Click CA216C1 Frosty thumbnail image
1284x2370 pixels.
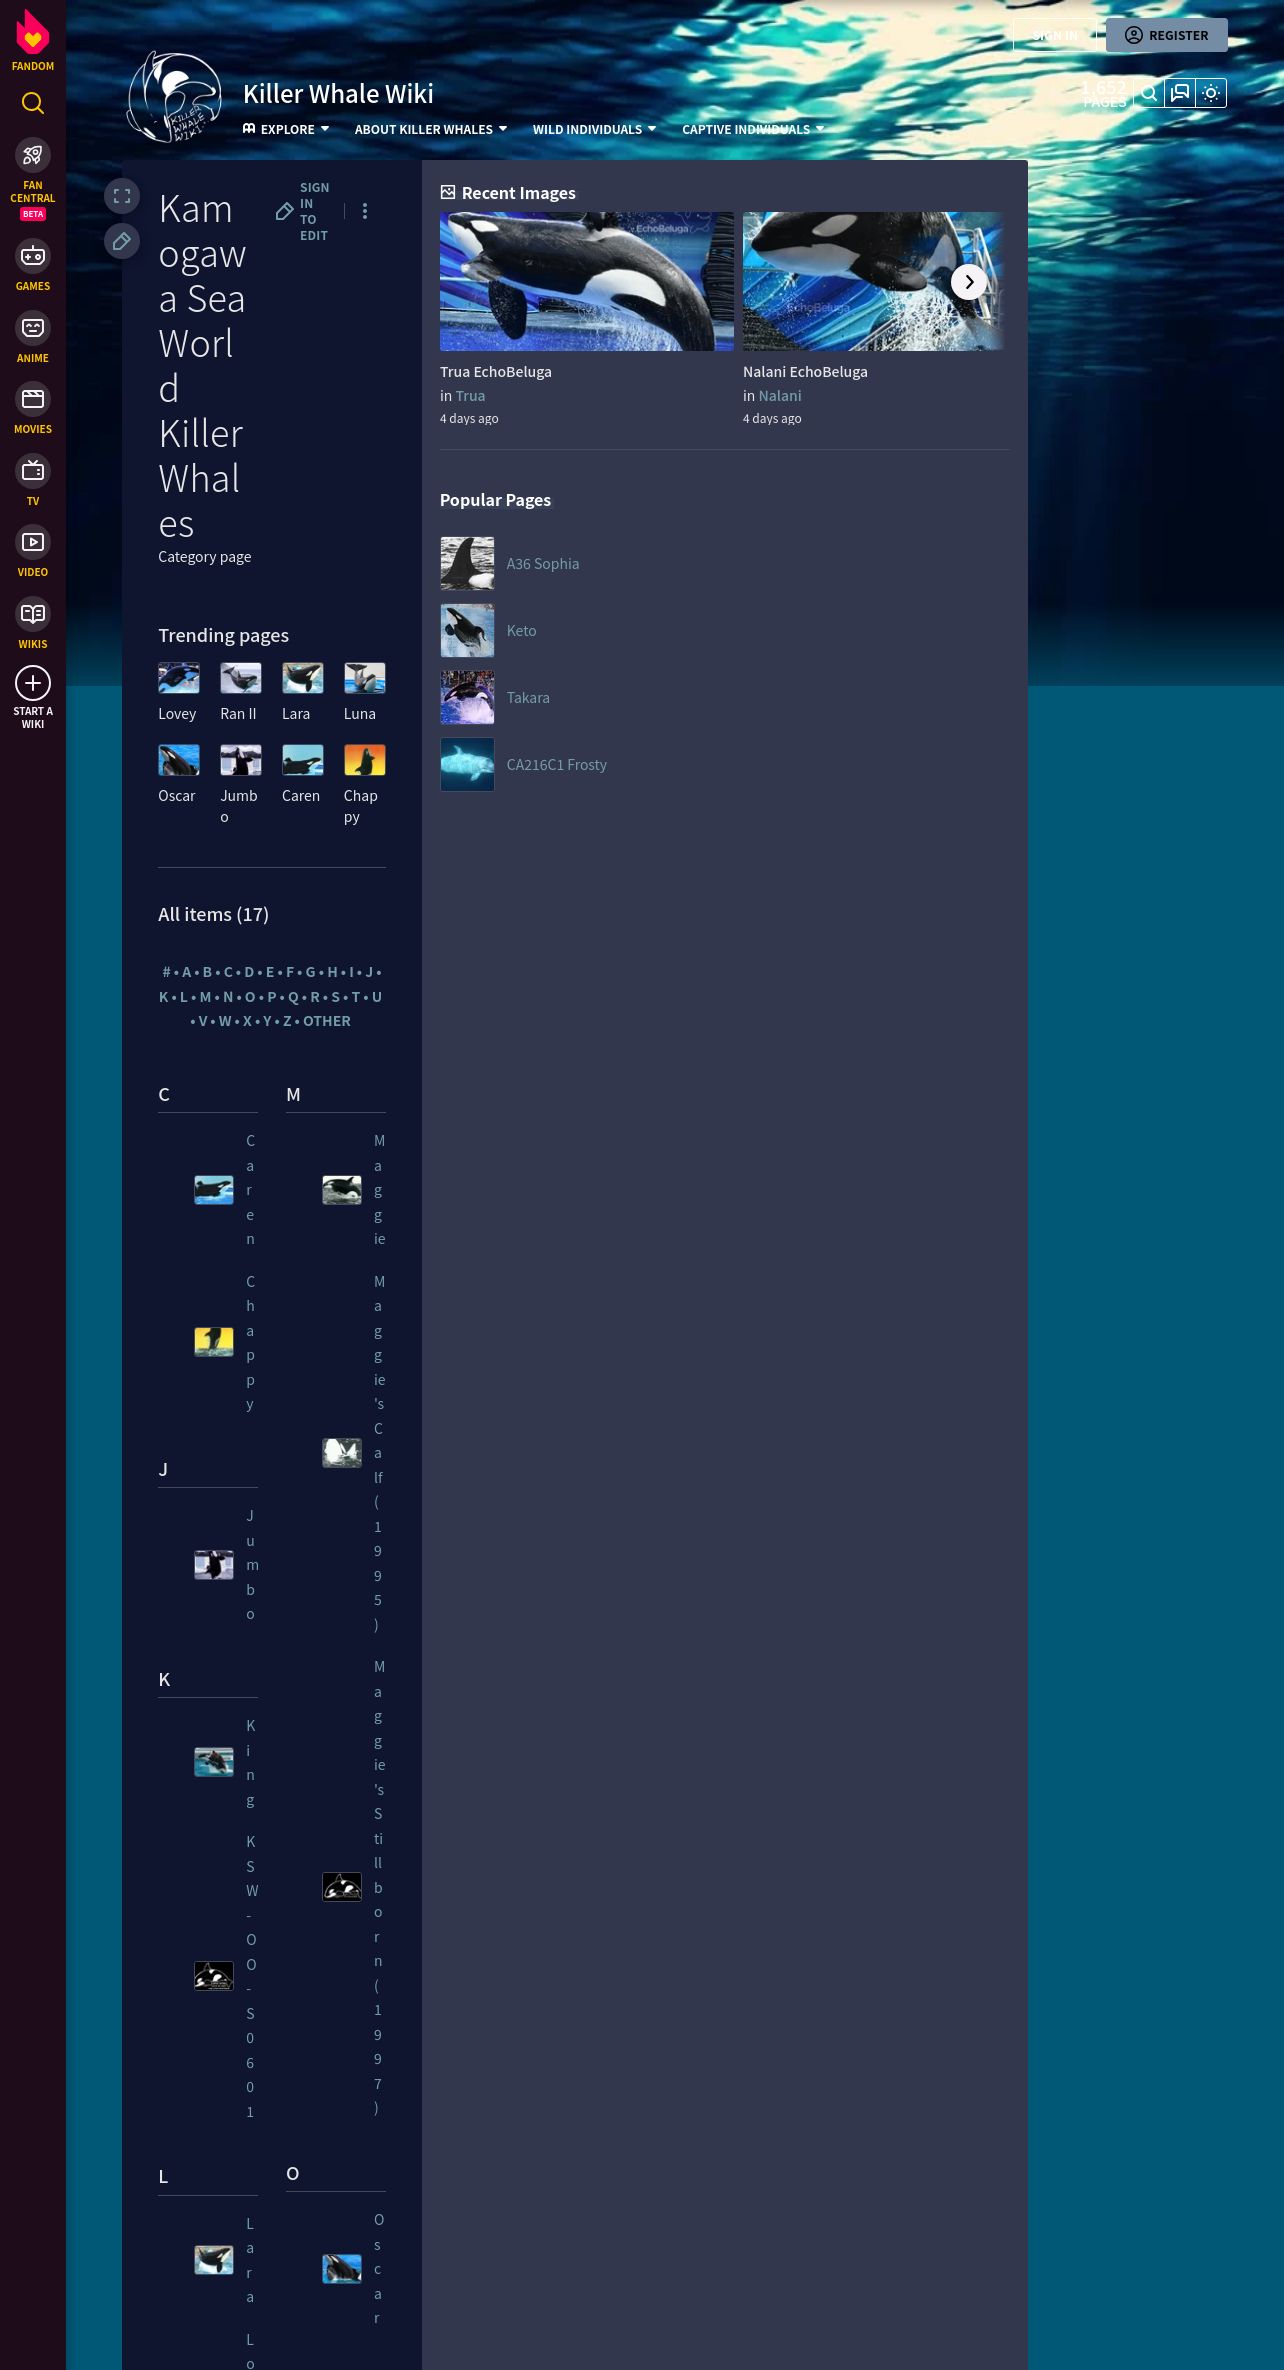(467, 764)
